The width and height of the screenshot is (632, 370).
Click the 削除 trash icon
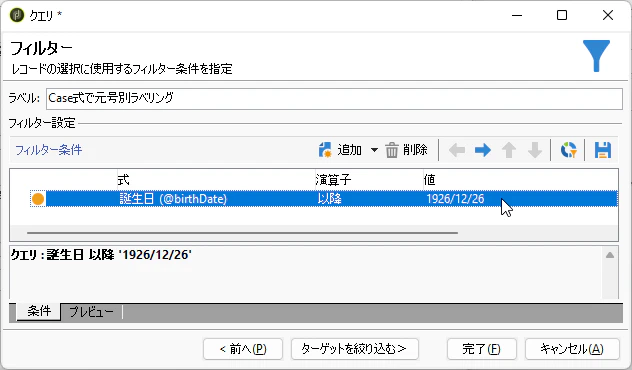tap(391, 150)
